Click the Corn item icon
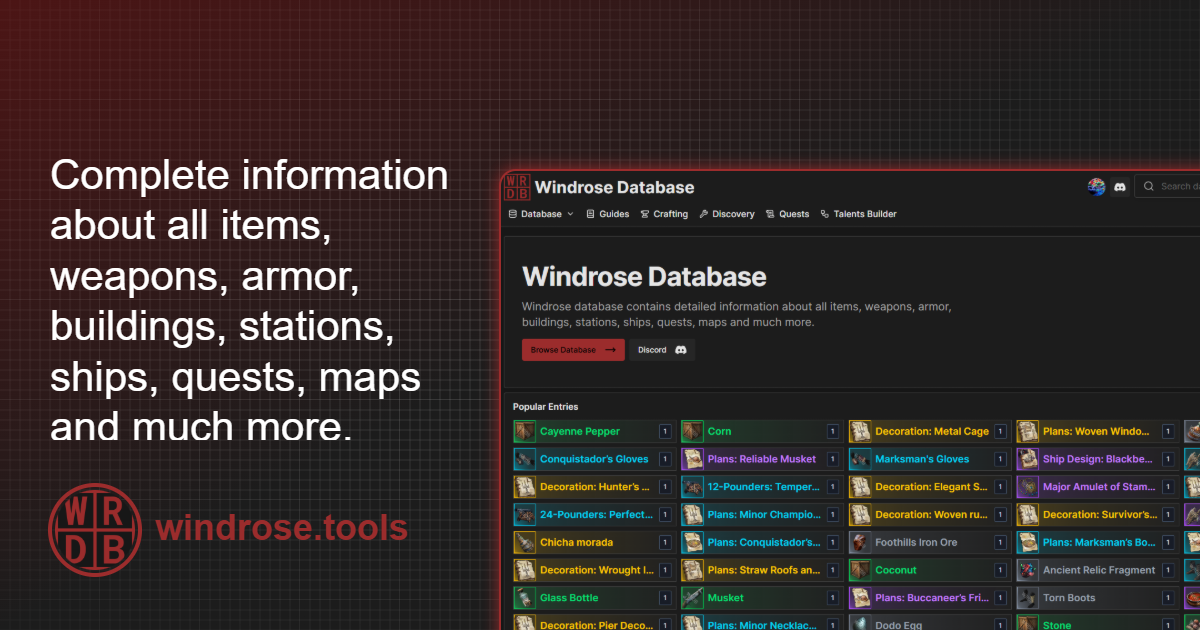The width and height of the screenshot is (1200, 630). [693, 432]
